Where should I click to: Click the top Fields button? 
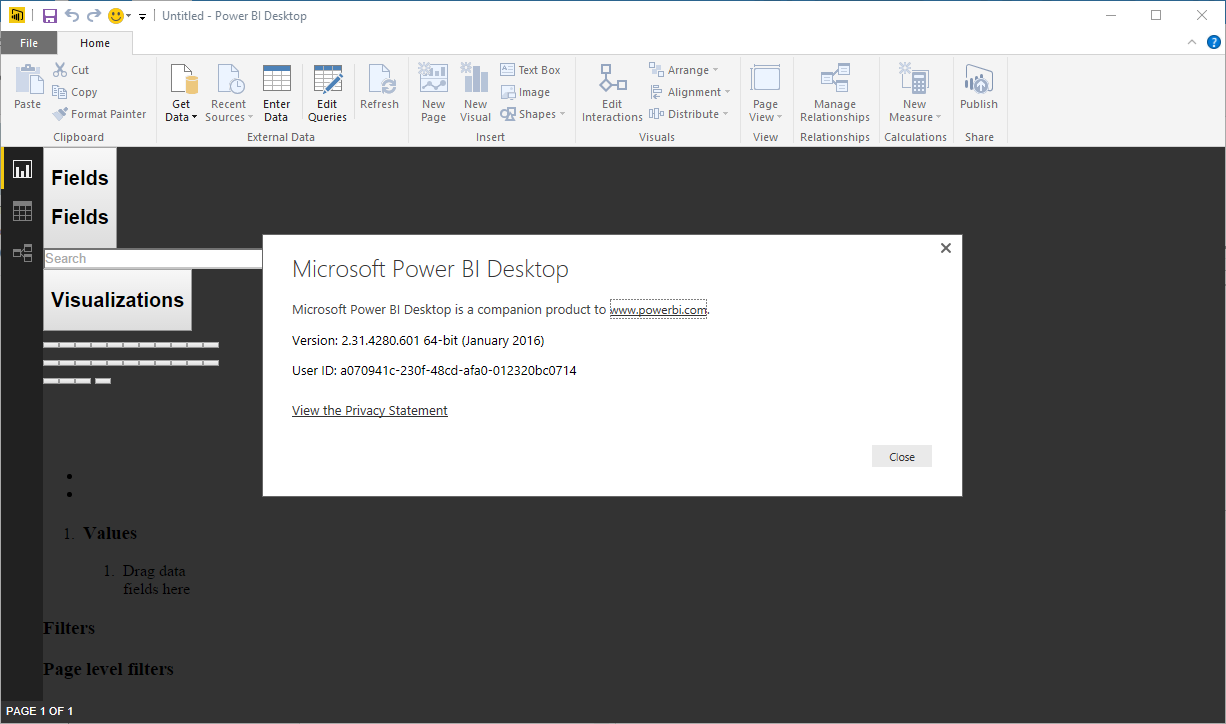click(x=80, y=178)
